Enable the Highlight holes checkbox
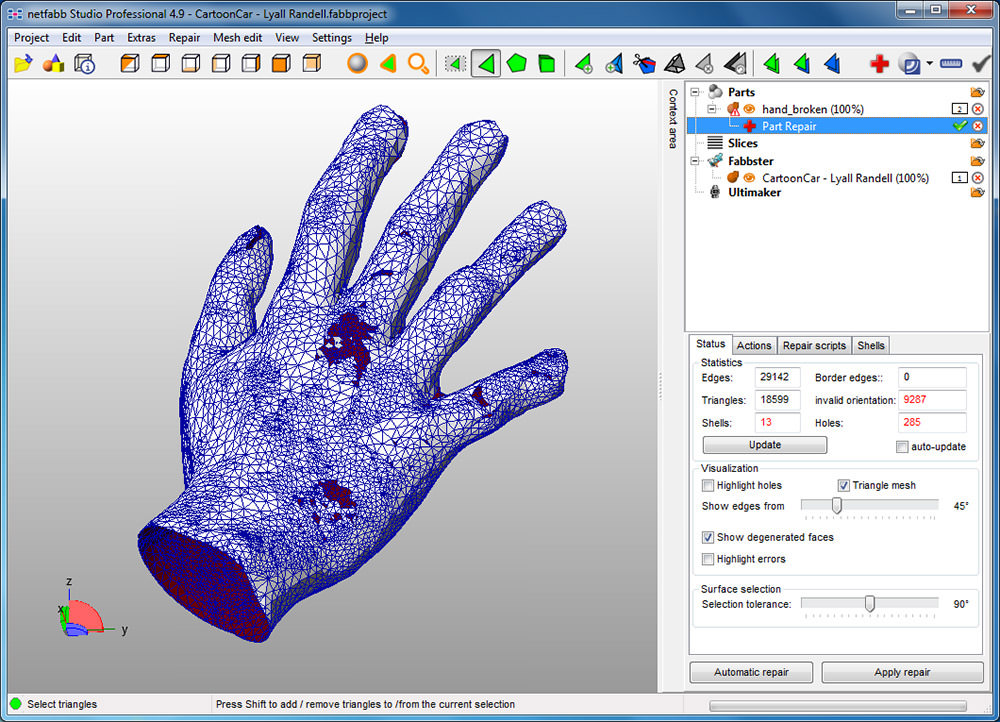Viewport: 1000px width, 722px height. [x=708, y=485]
